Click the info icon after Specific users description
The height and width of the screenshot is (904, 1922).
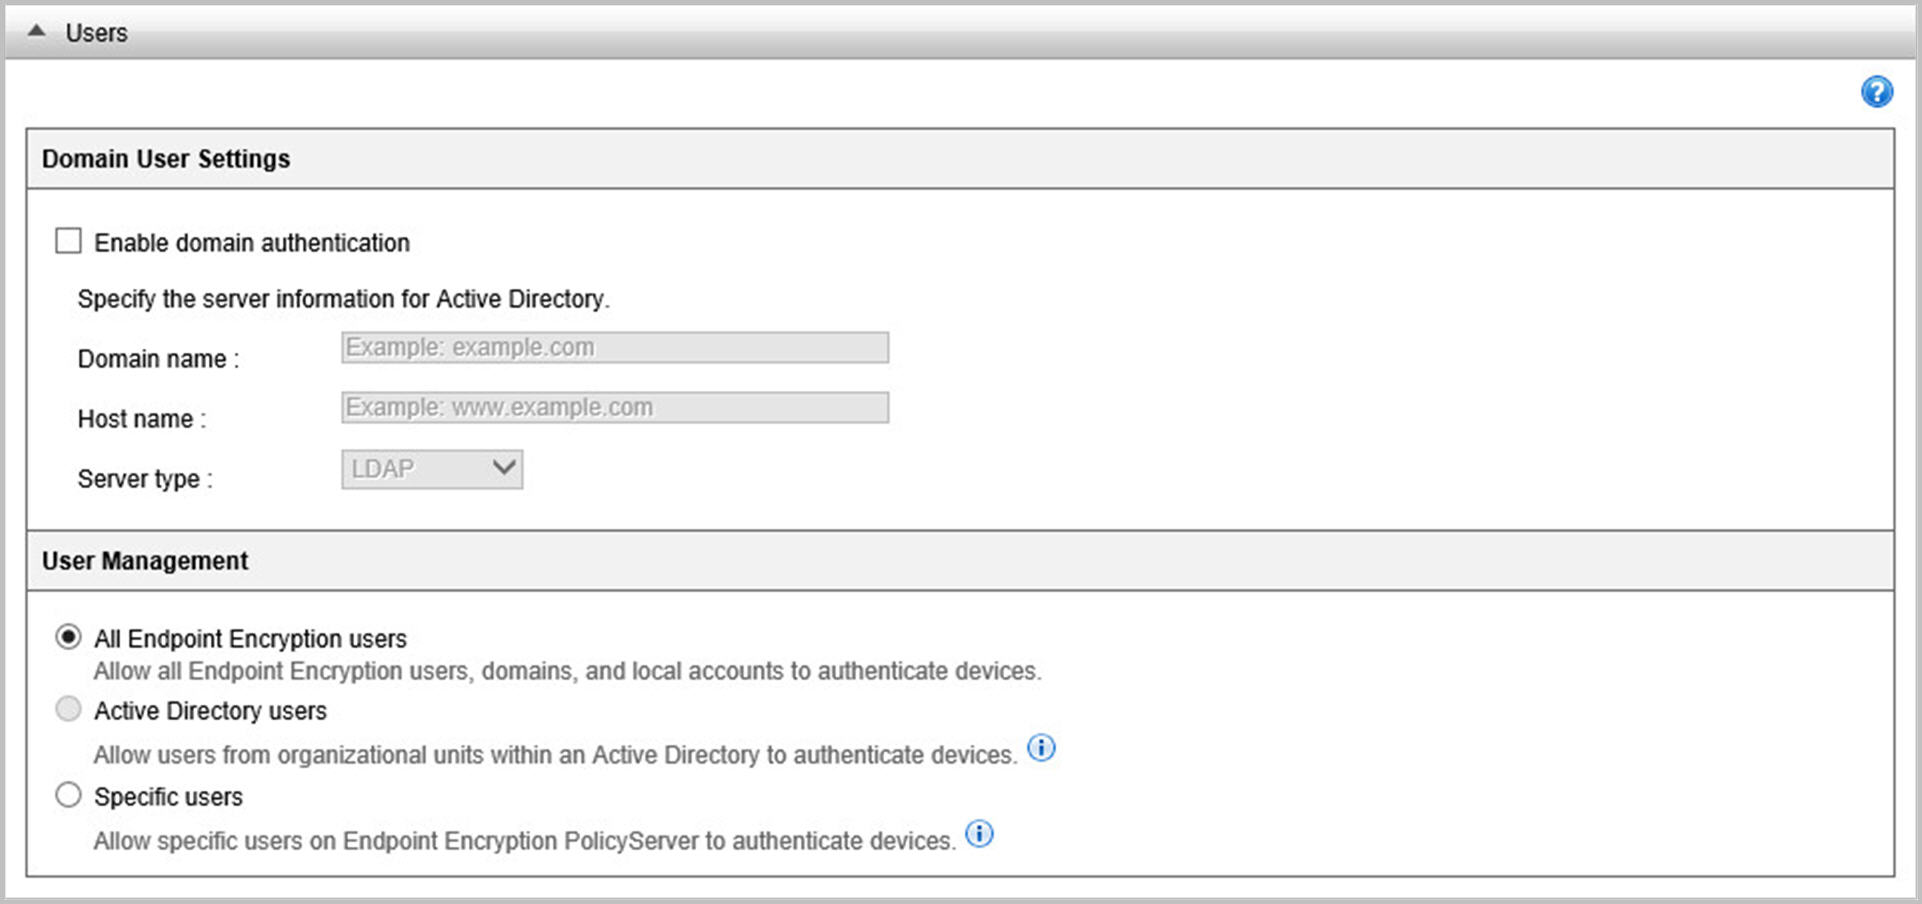979,833
